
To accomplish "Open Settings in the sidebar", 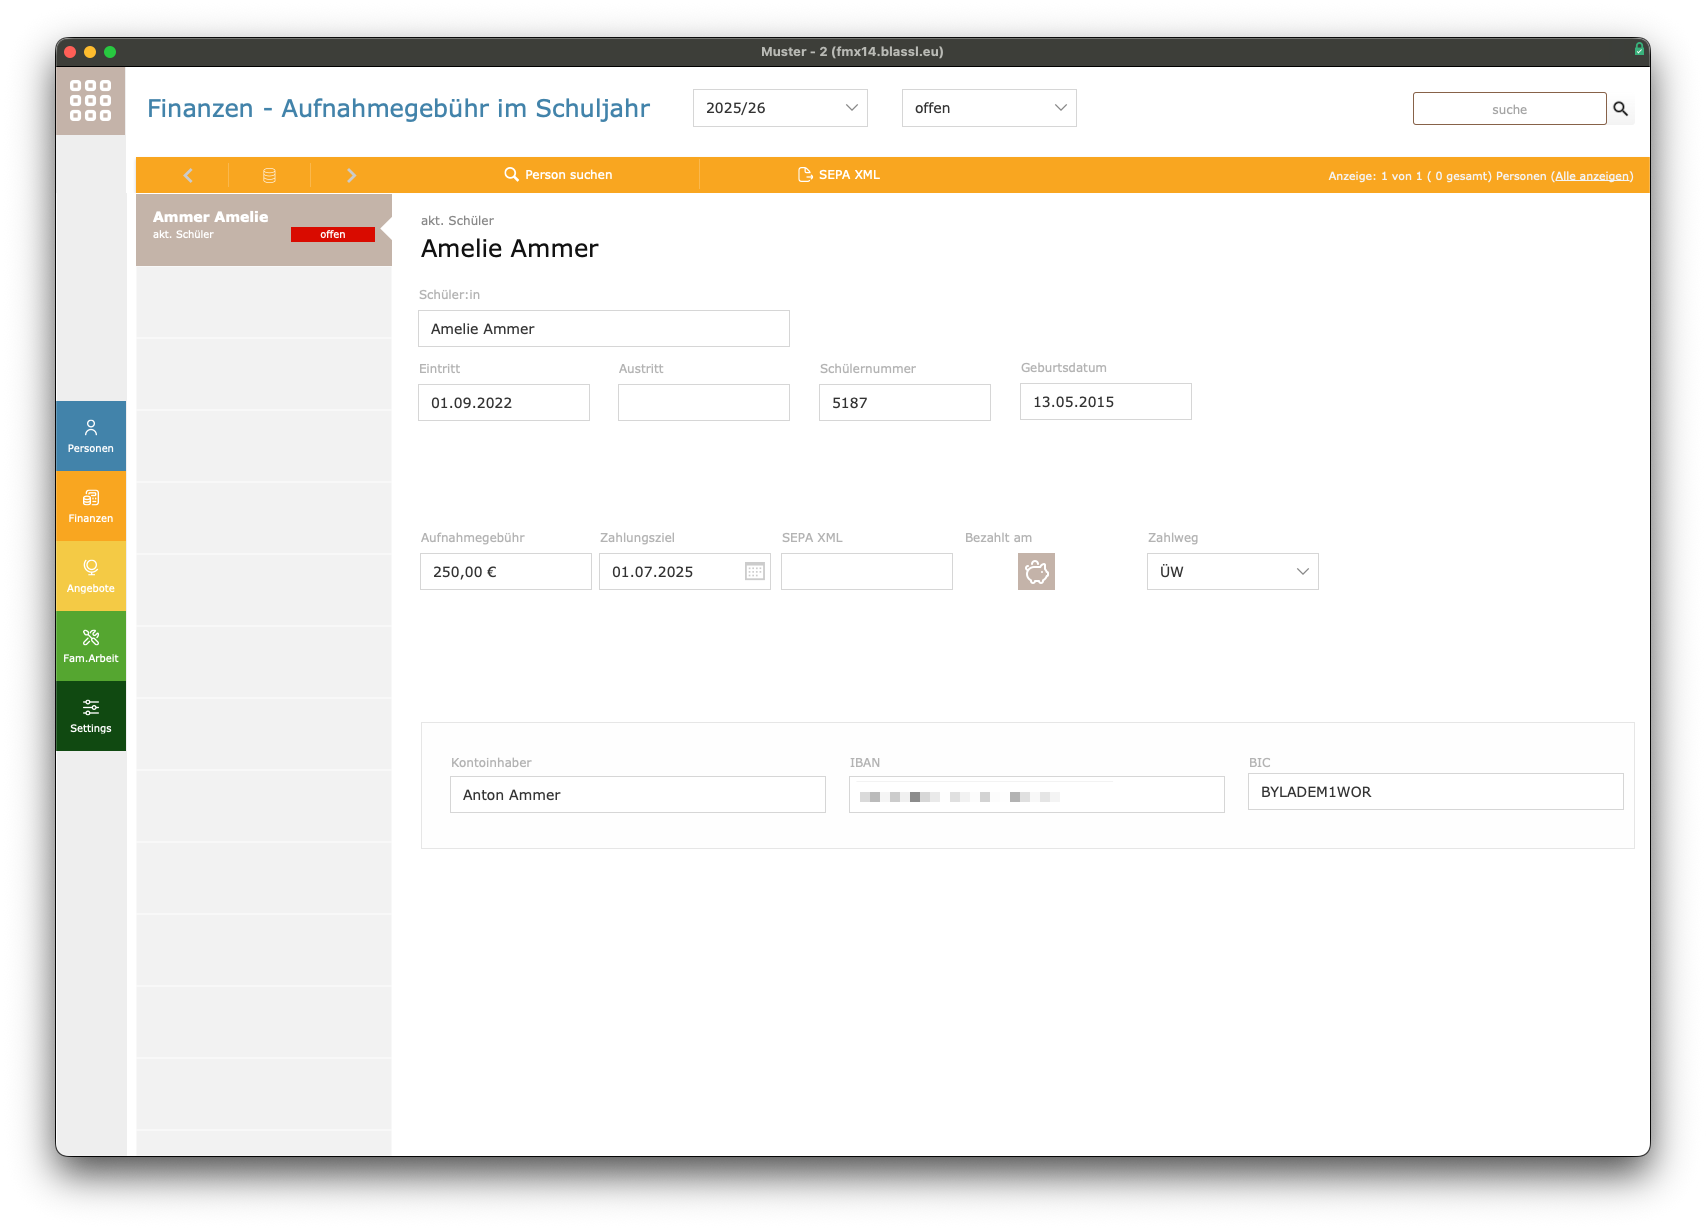I will 91,716.
